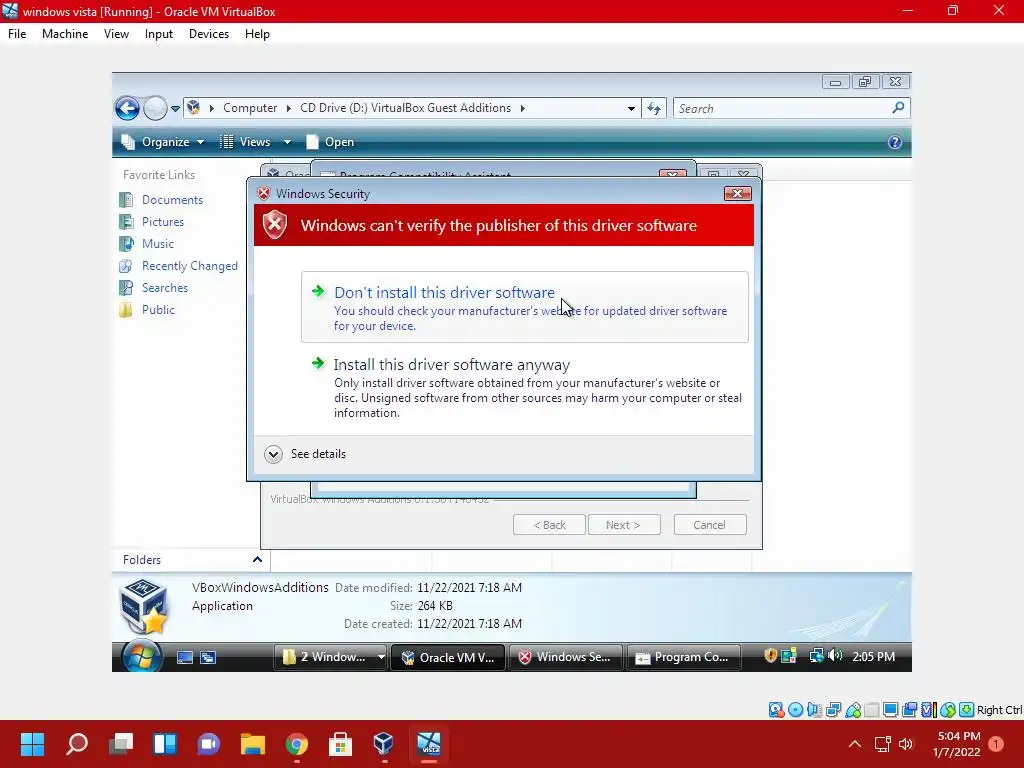Click the Open toolbar button

pos(330,142)
